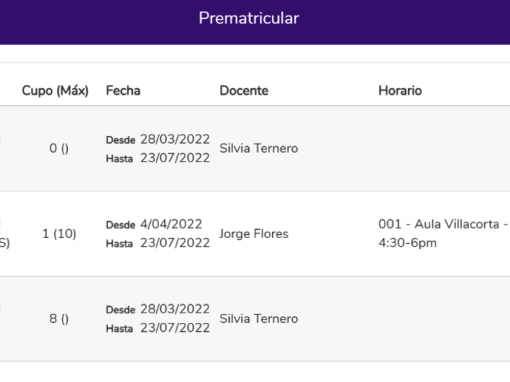Click the quota value 1 (10)
Viewport: 510px width, 382px height.
pos(59,234)
